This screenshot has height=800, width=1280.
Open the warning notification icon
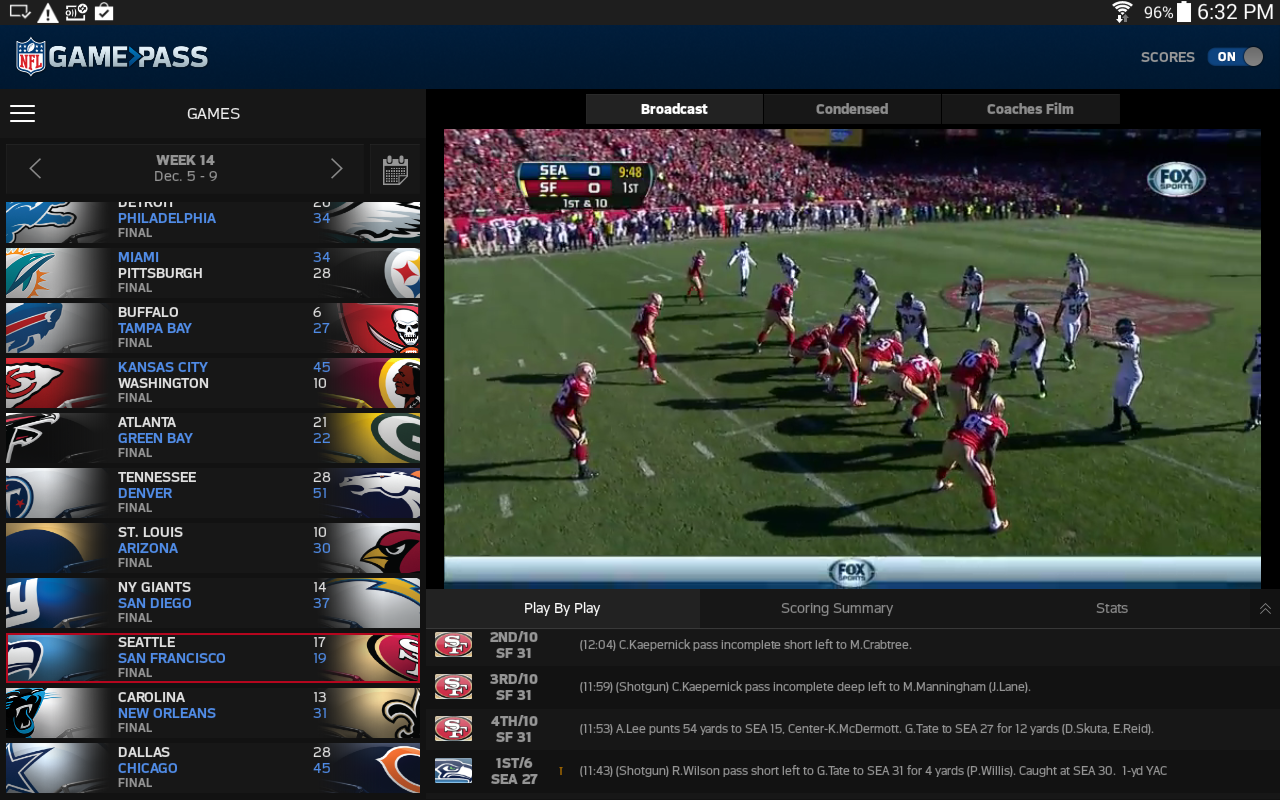point(47,13)
